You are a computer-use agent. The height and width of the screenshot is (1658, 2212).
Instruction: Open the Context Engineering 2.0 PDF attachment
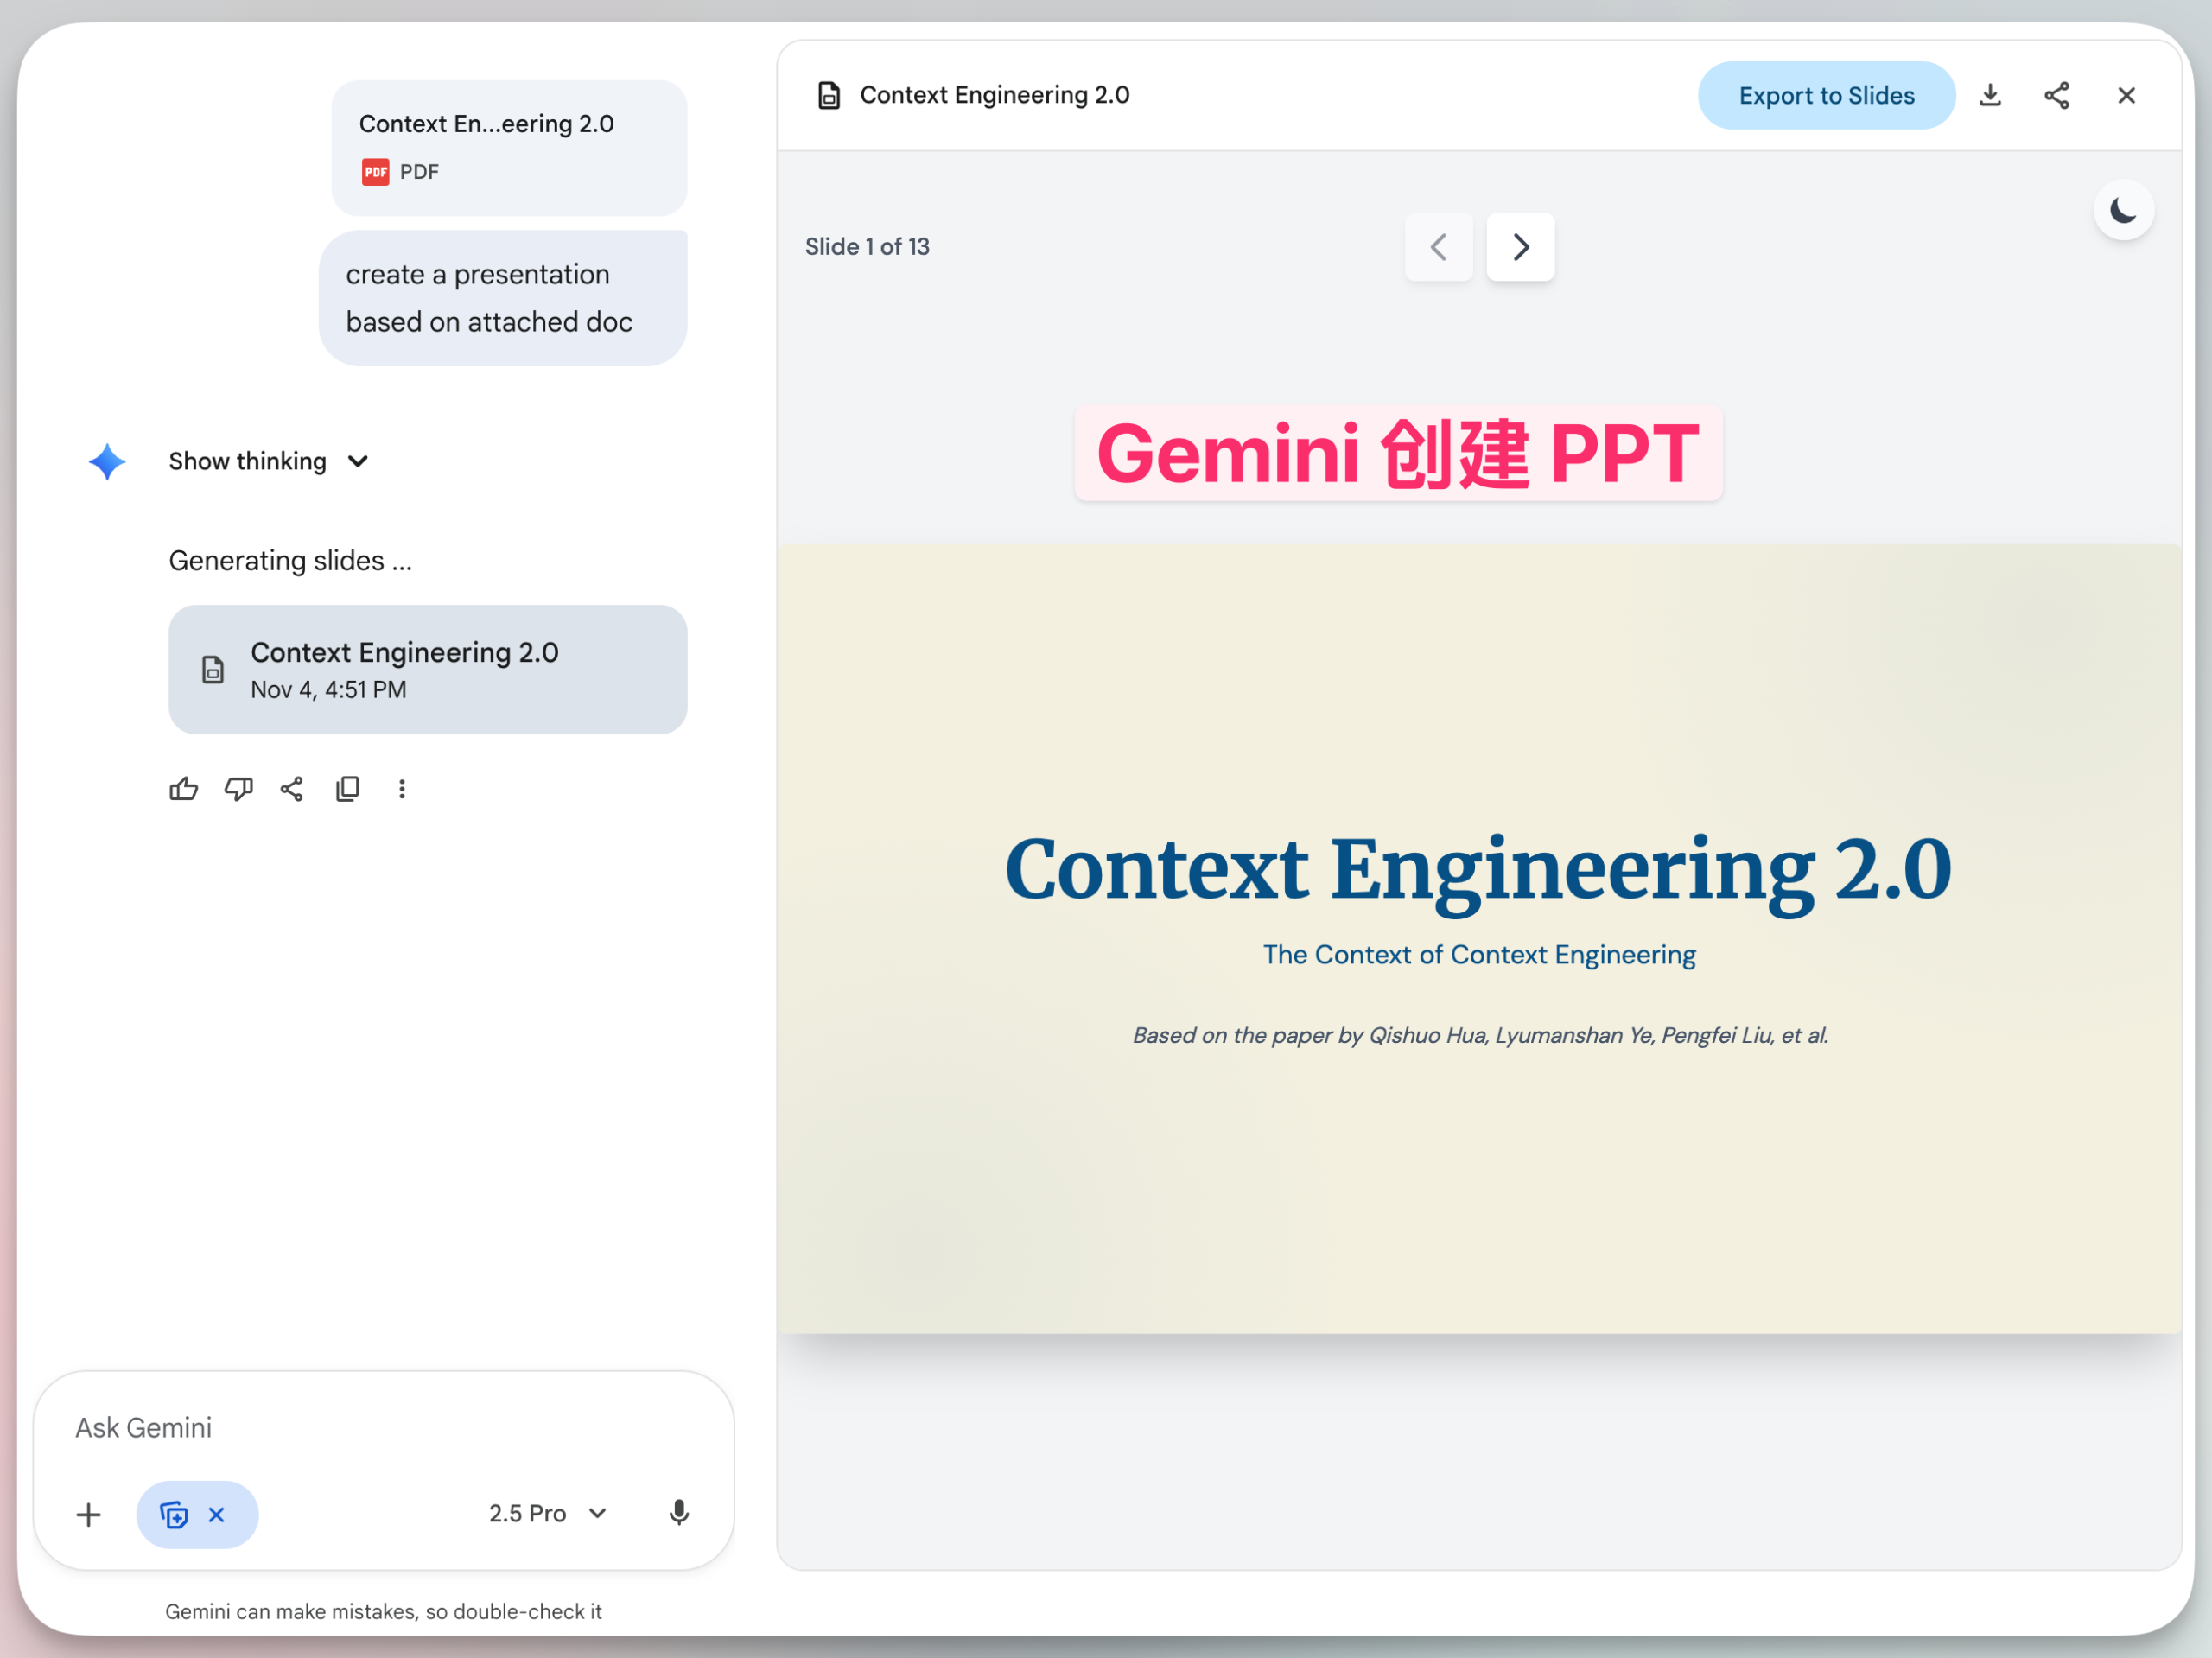click(x=508, y=147)
